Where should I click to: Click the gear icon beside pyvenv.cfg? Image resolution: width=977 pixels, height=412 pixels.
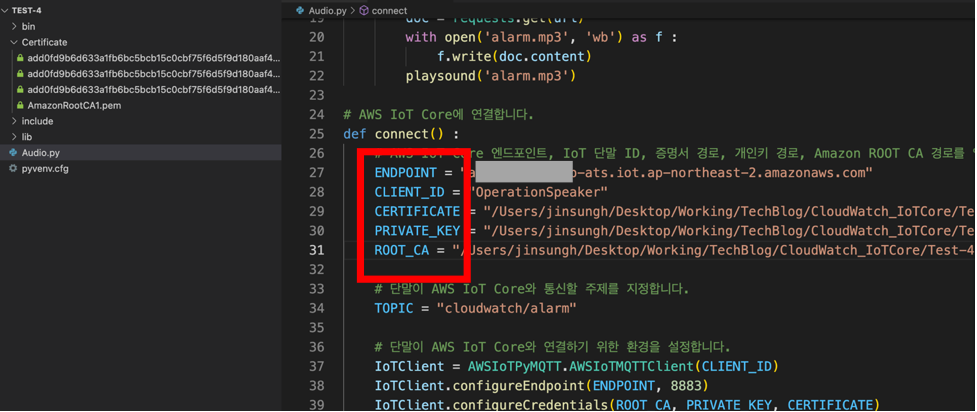(x=13, y=168)
